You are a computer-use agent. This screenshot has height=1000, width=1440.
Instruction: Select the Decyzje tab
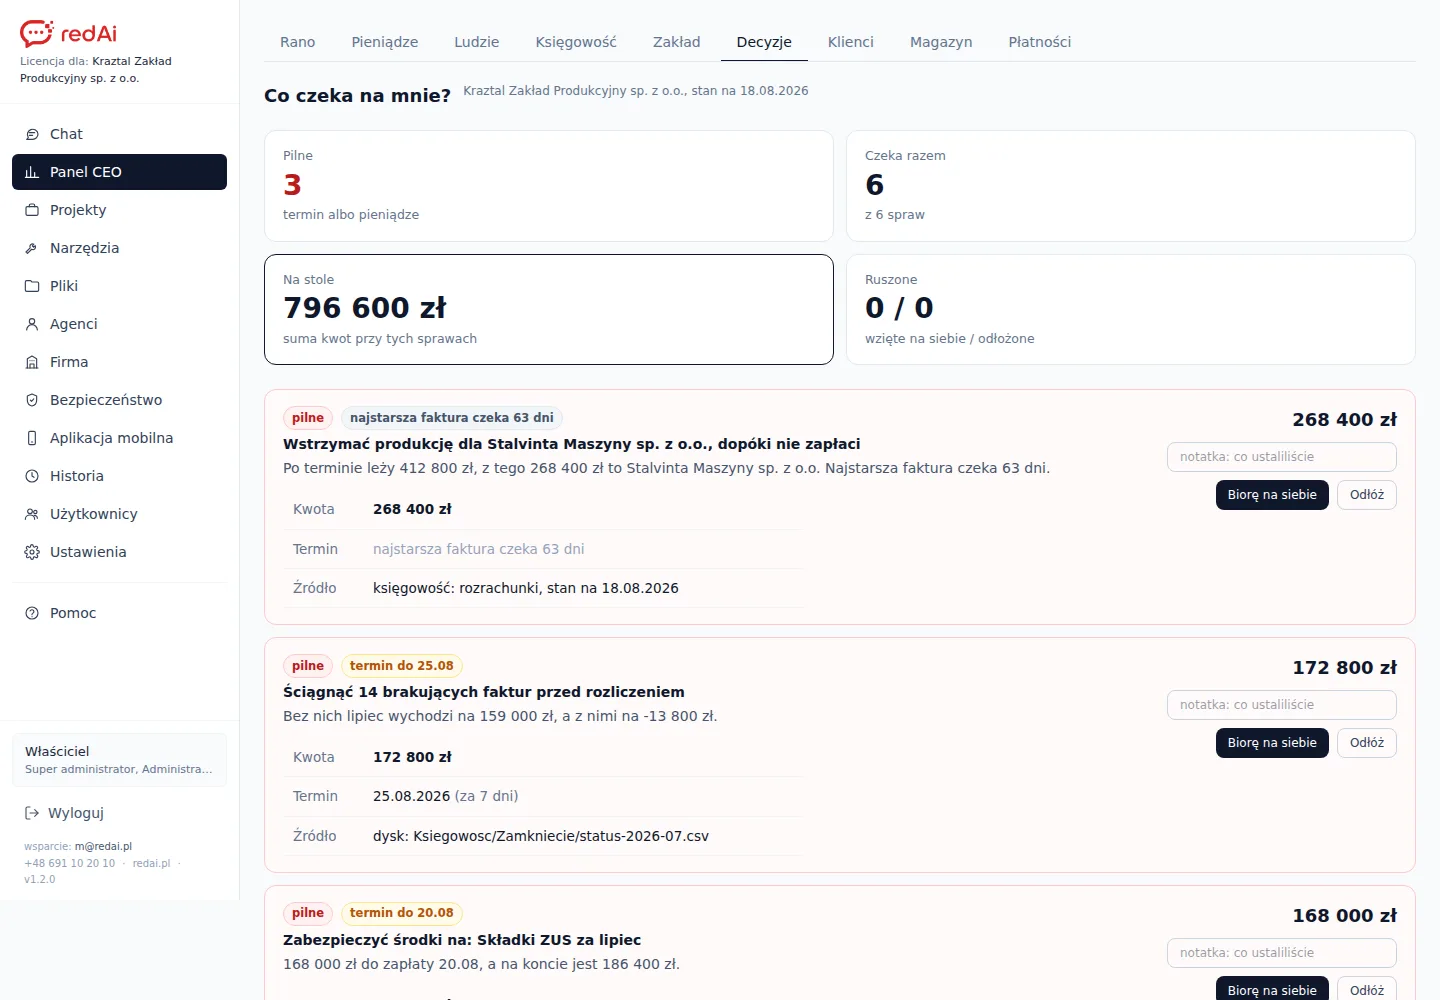pos(764,42)
